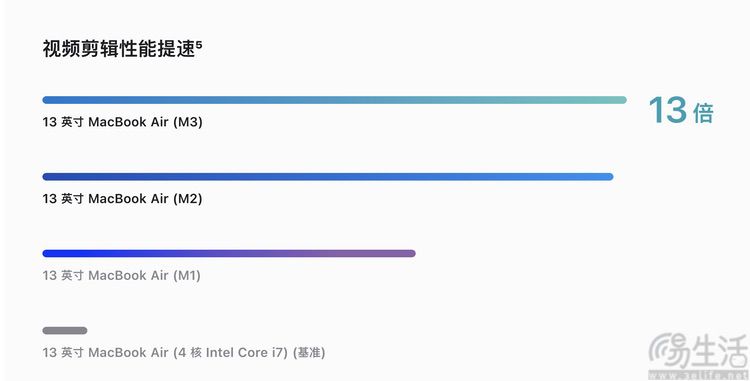Viewport: 750px width, 381px height.
Task: Open the footnote 5 superscript
Action: coord(199,44)
